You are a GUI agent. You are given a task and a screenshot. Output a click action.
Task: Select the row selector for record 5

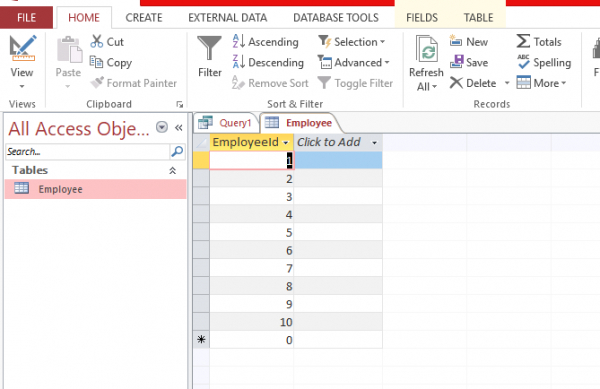tap(201, 232)
